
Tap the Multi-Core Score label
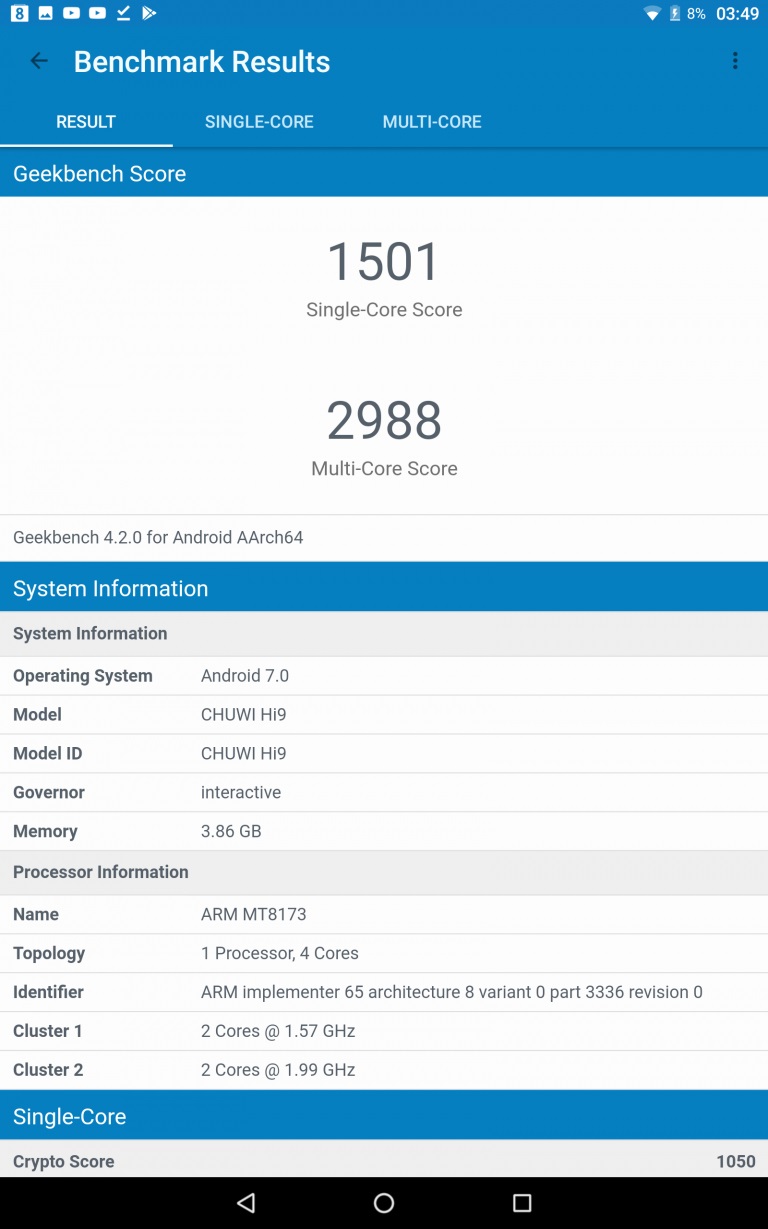384,469
